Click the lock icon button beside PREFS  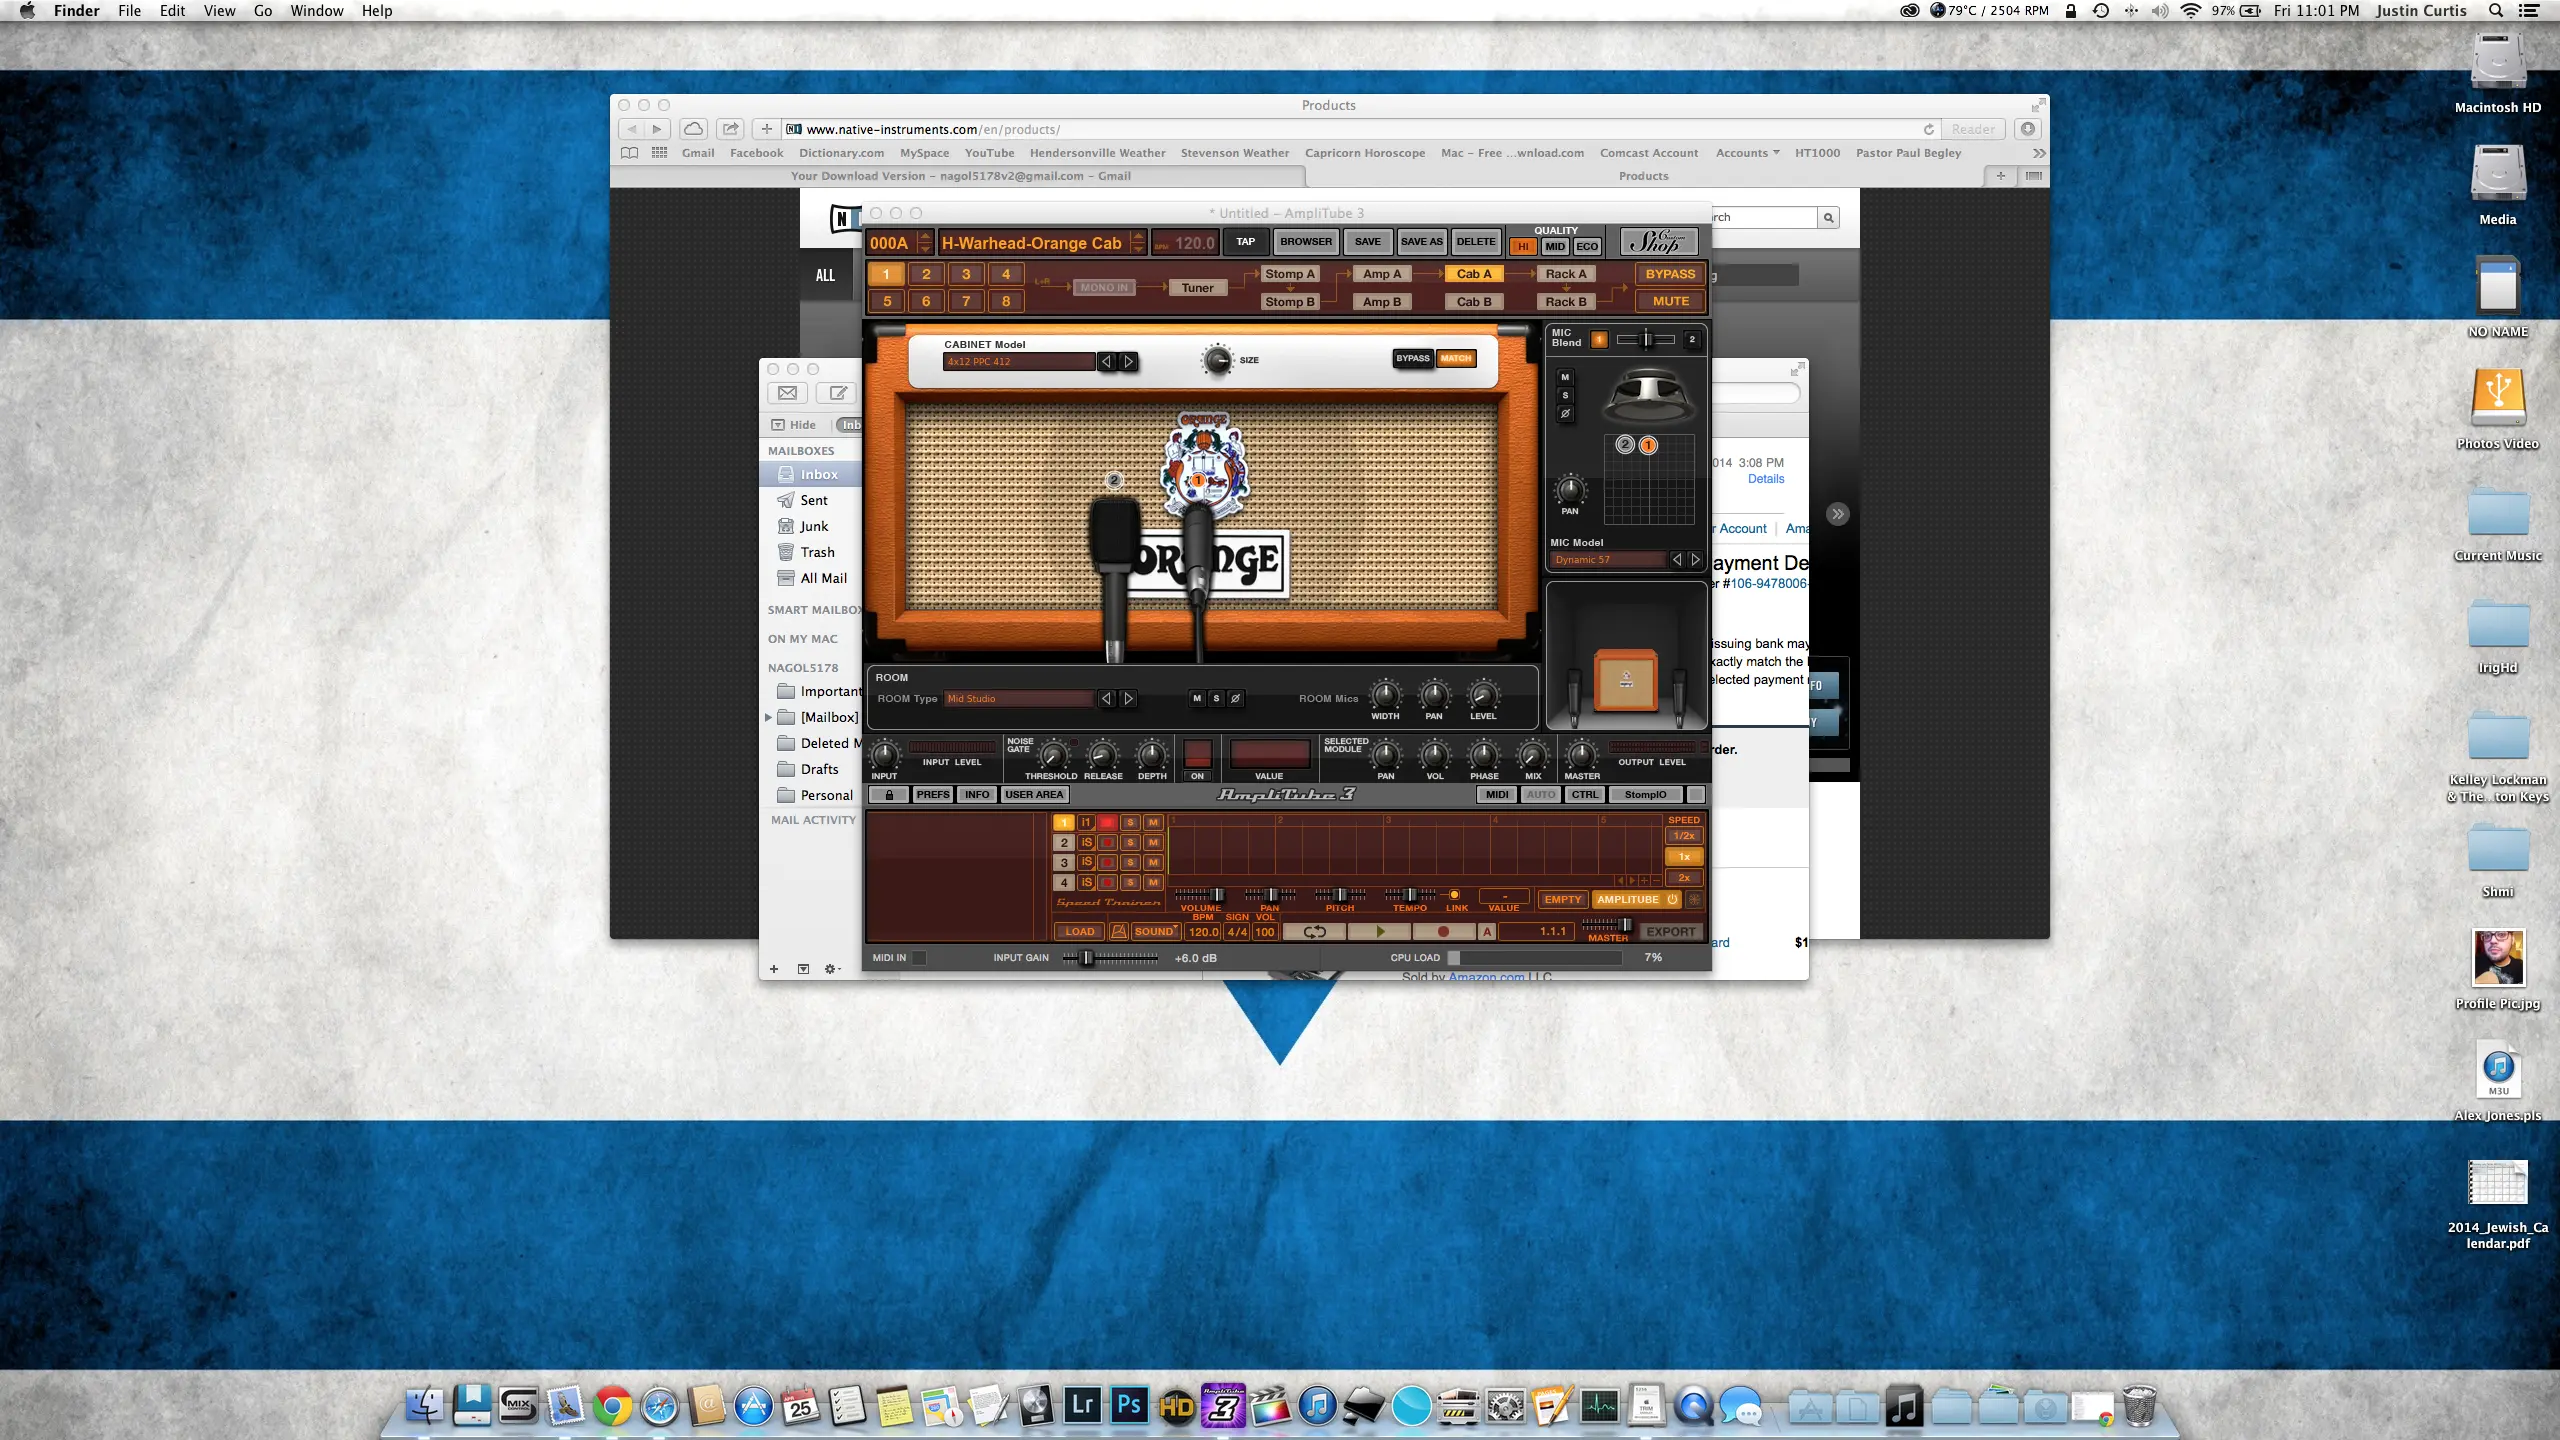(888, 795)
